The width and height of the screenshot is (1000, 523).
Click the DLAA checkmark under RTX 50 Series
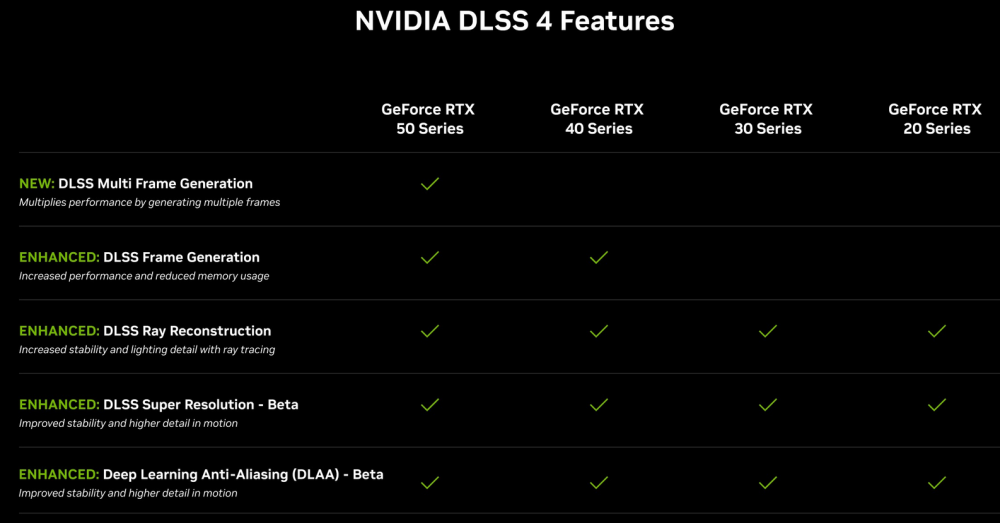click(430, 482)
